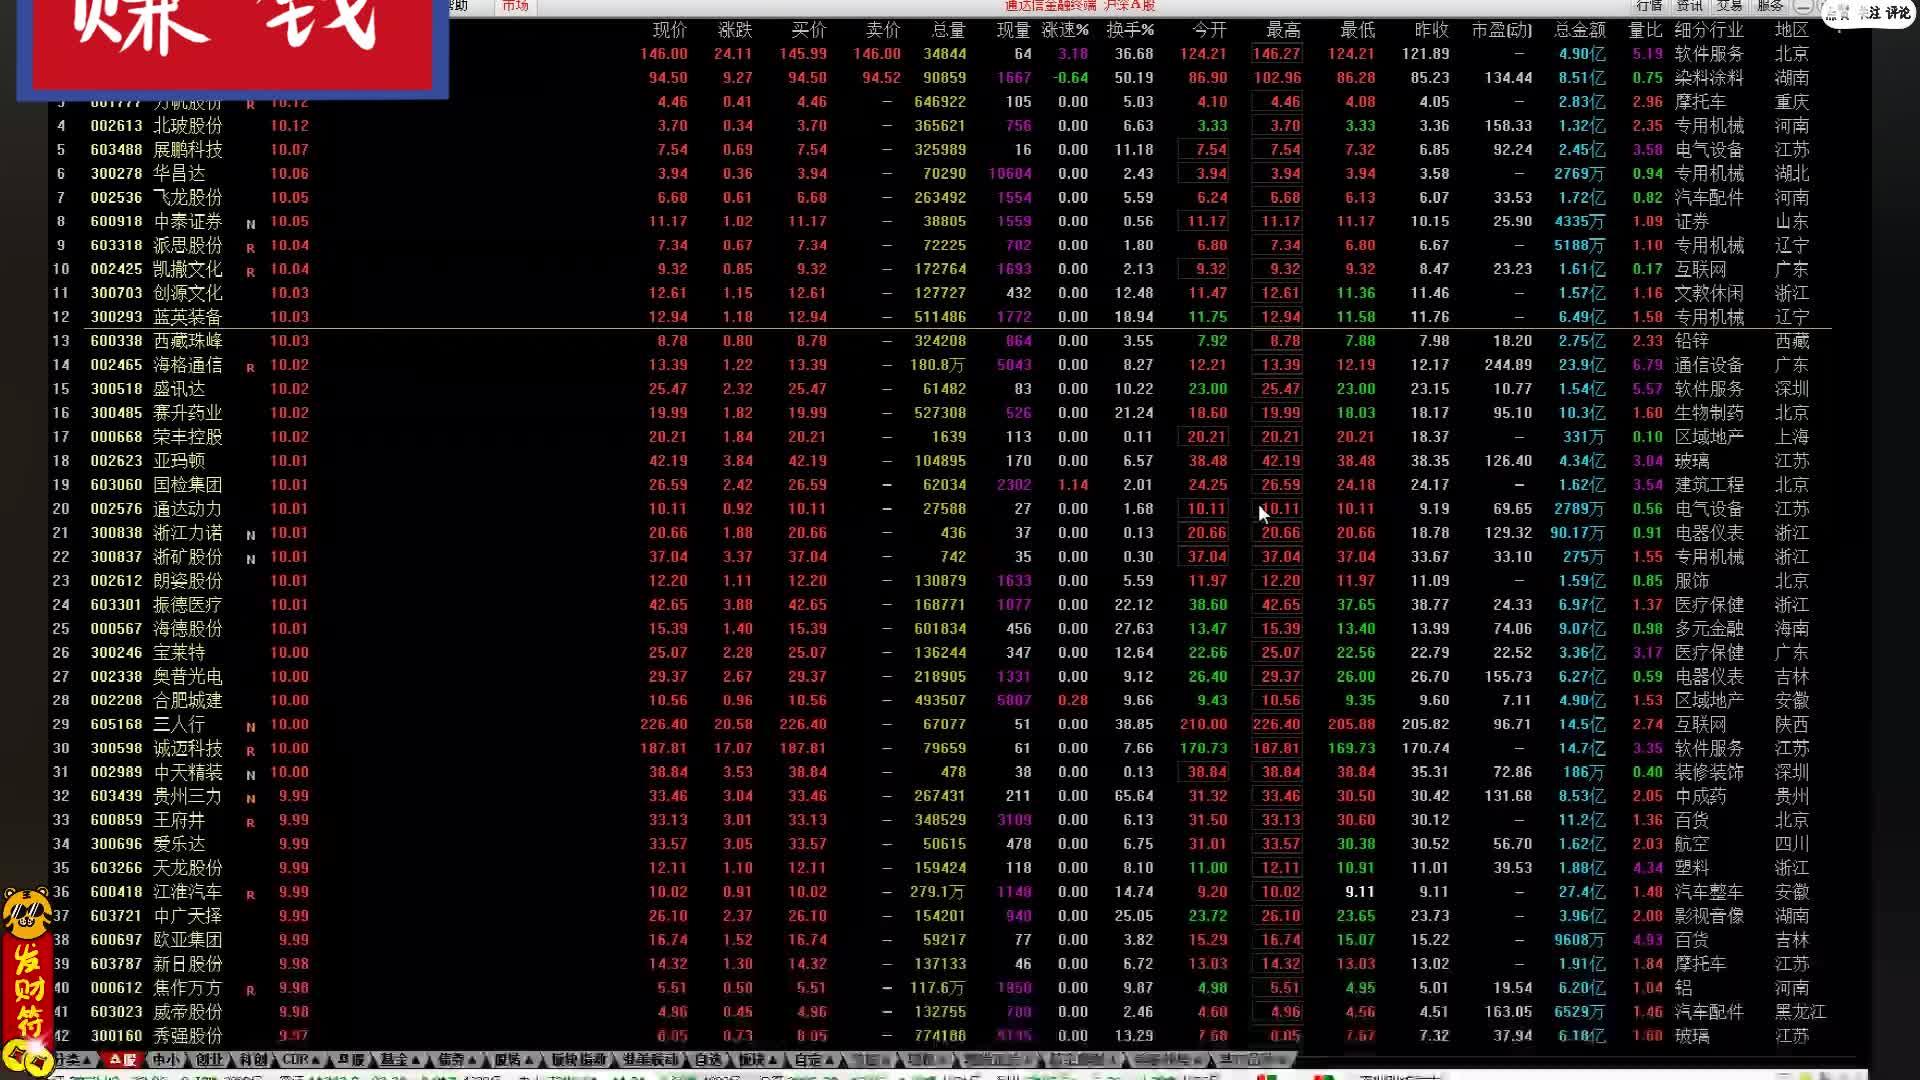
Task: Click the N marker beside 中泰证券
Action: tap(250, 224)
